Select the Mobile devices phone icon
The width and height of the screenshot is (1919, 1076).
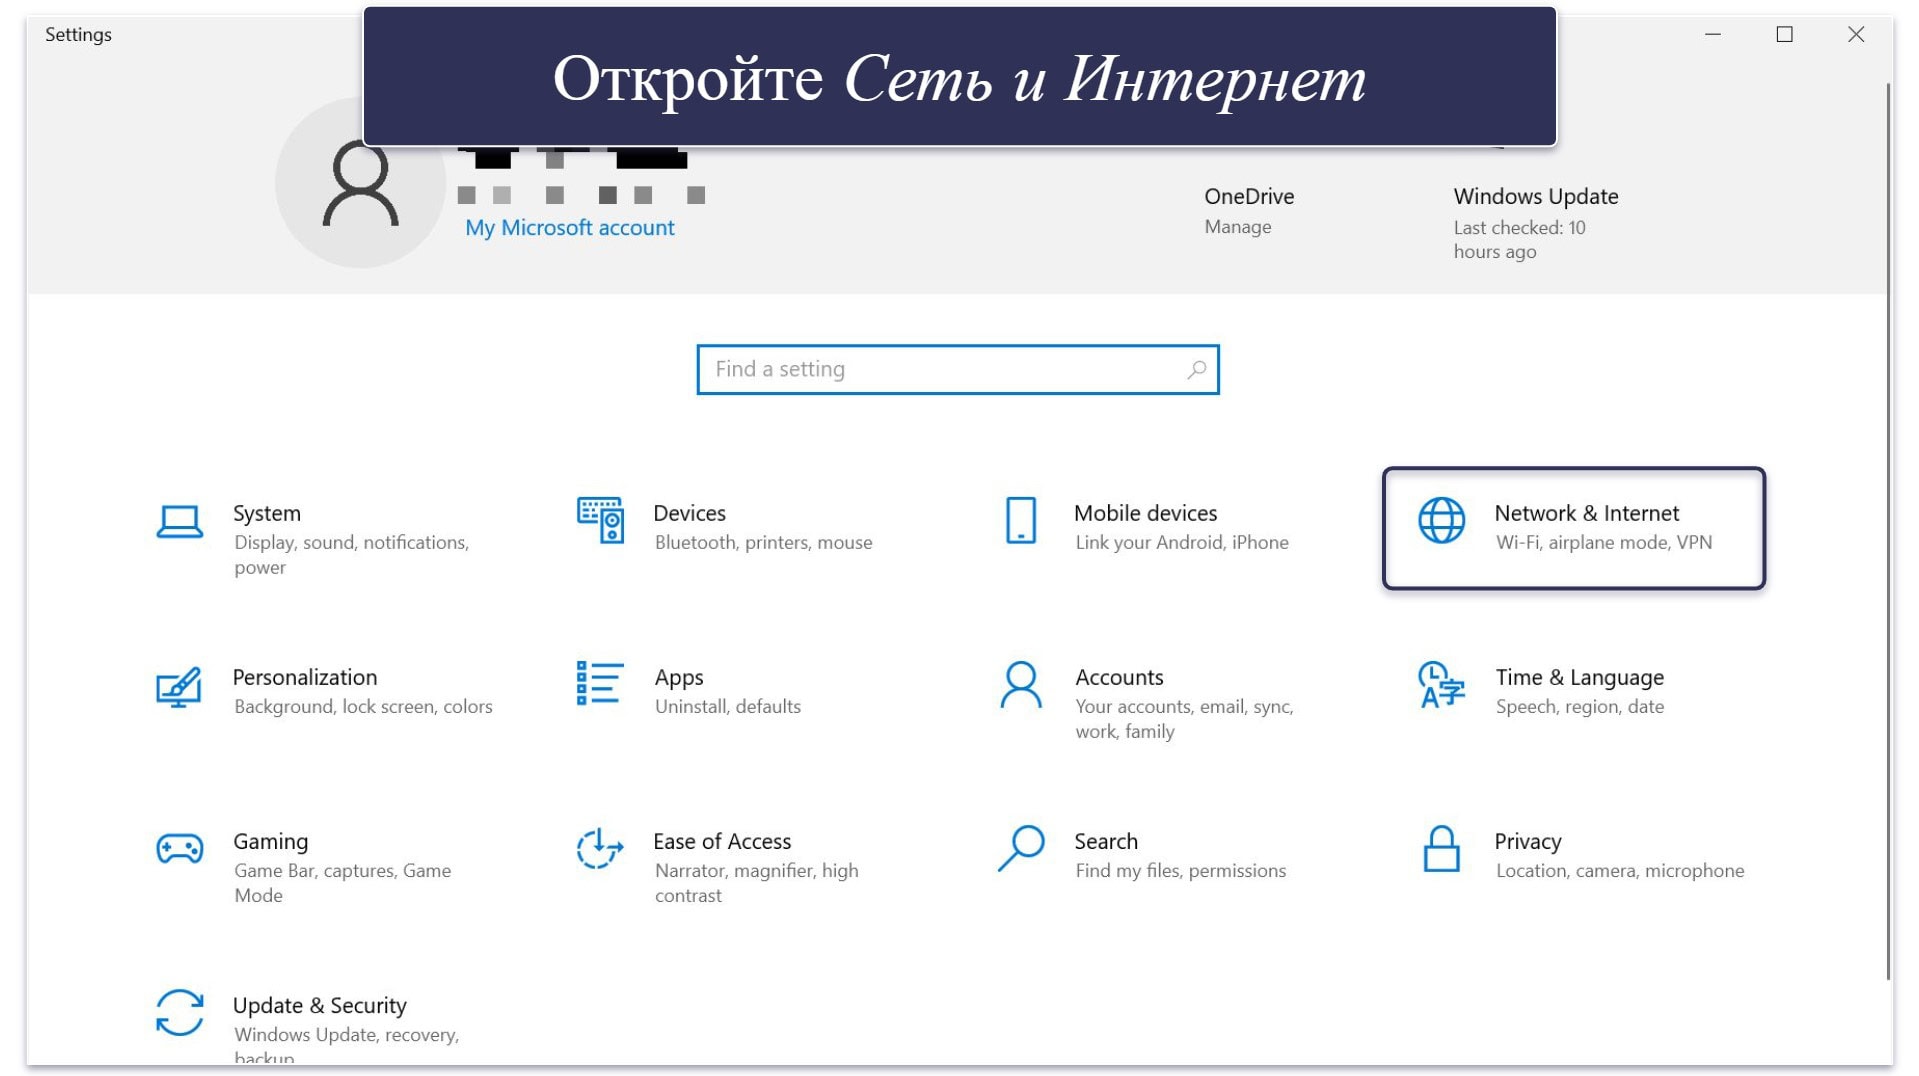tap(1021, 520)
